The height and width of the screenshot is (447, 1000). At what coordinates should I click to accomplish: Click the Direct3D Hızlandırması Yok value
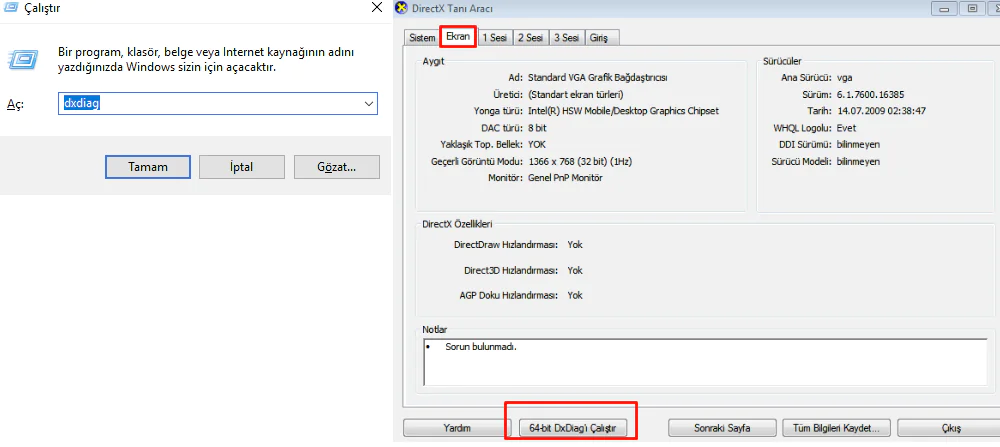point(575,270)
